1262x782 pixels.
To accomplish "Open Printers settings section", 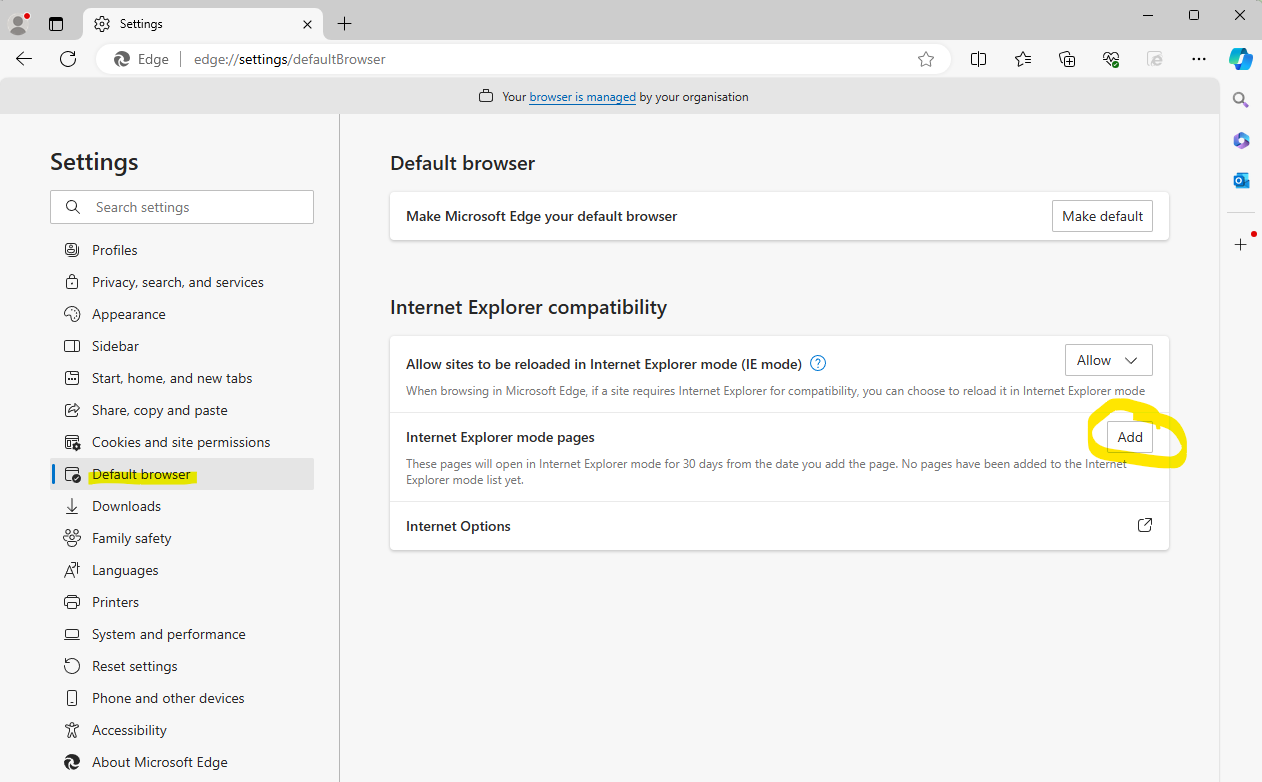I will [x=182, y=602].
